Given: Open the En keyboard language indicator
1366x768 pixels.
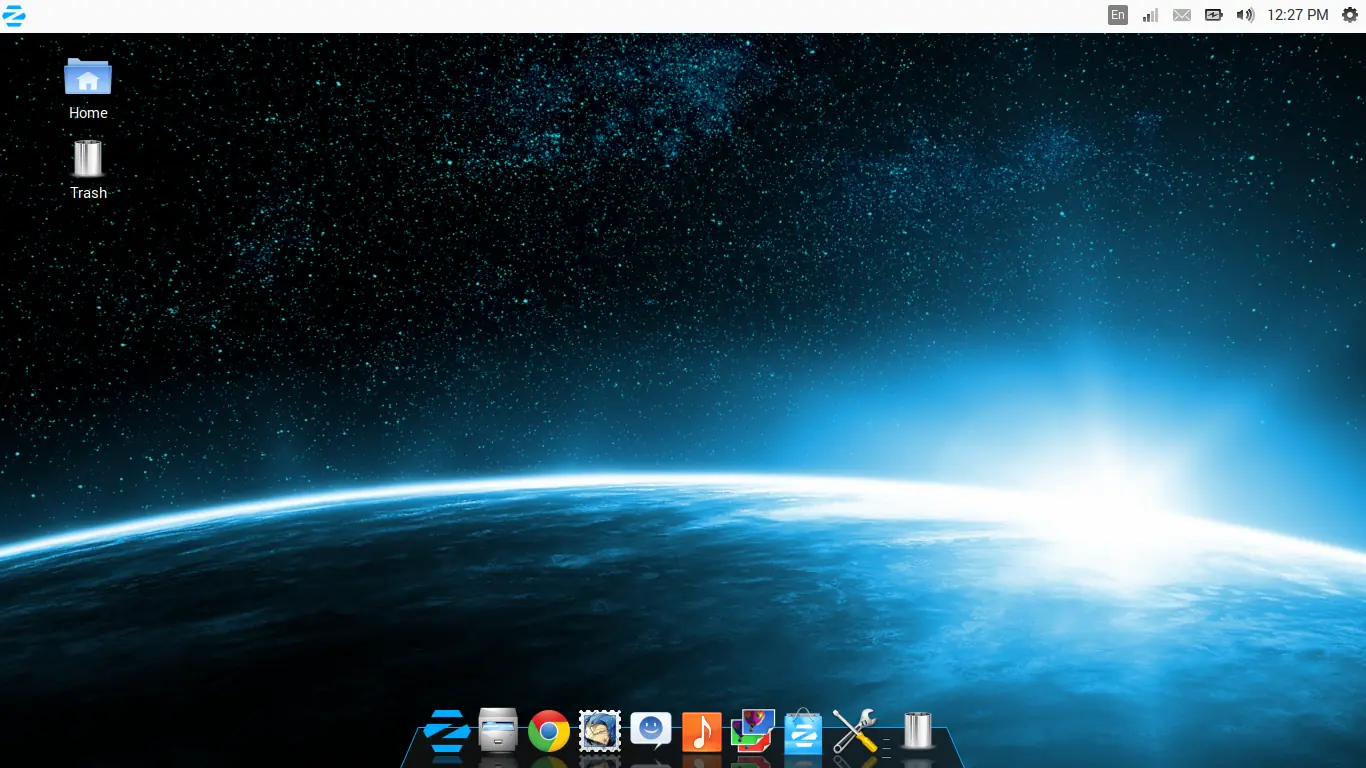Looking at the screenshot, I should (x=1118, y=15).
